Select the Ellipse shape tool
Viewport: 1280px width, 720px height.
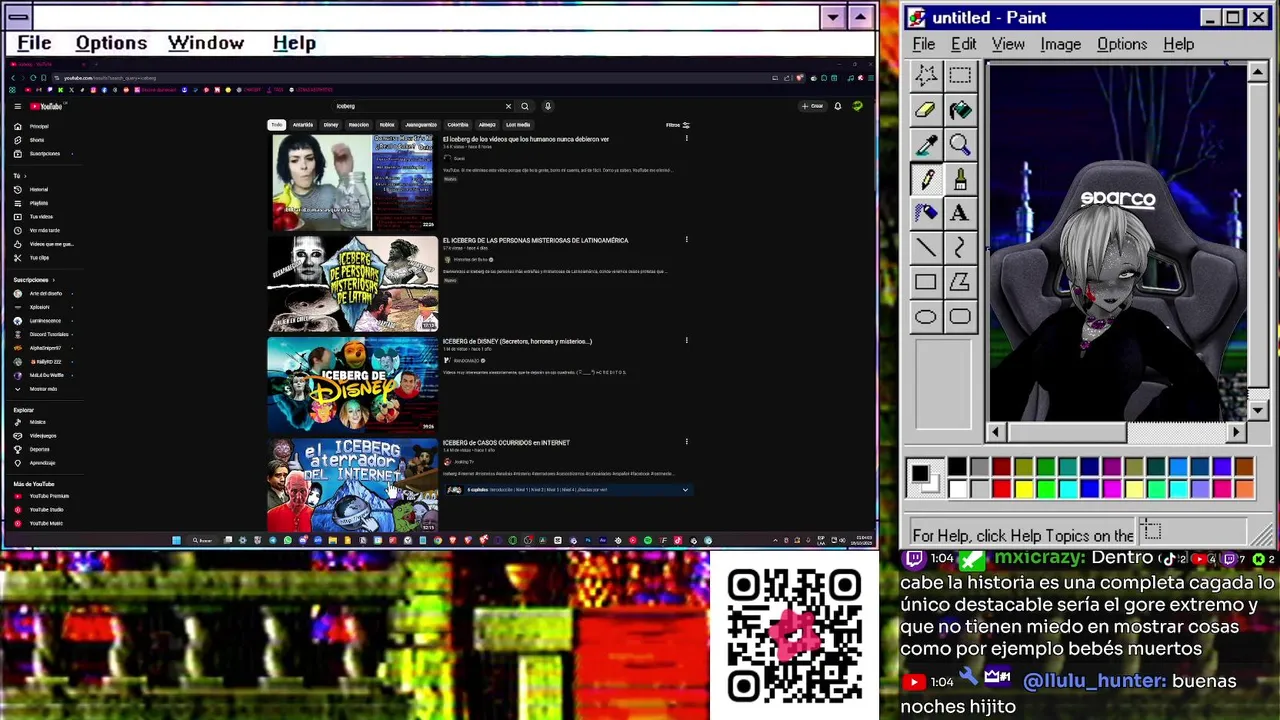click(925, 317)
